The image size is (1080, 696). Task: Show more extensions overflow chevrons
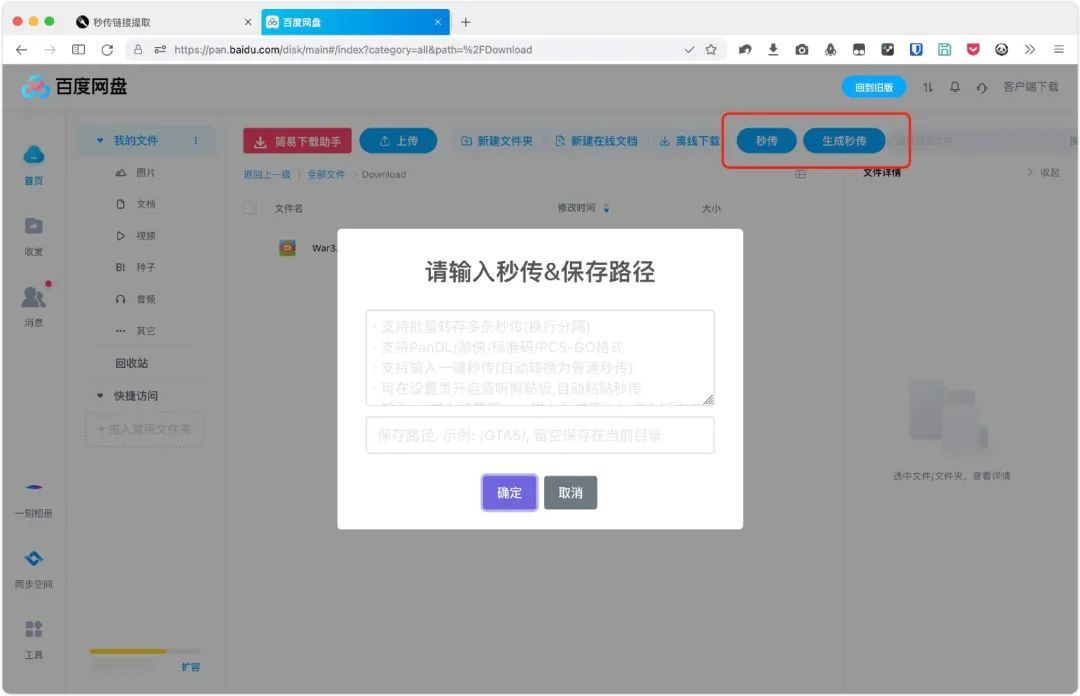1030,50
